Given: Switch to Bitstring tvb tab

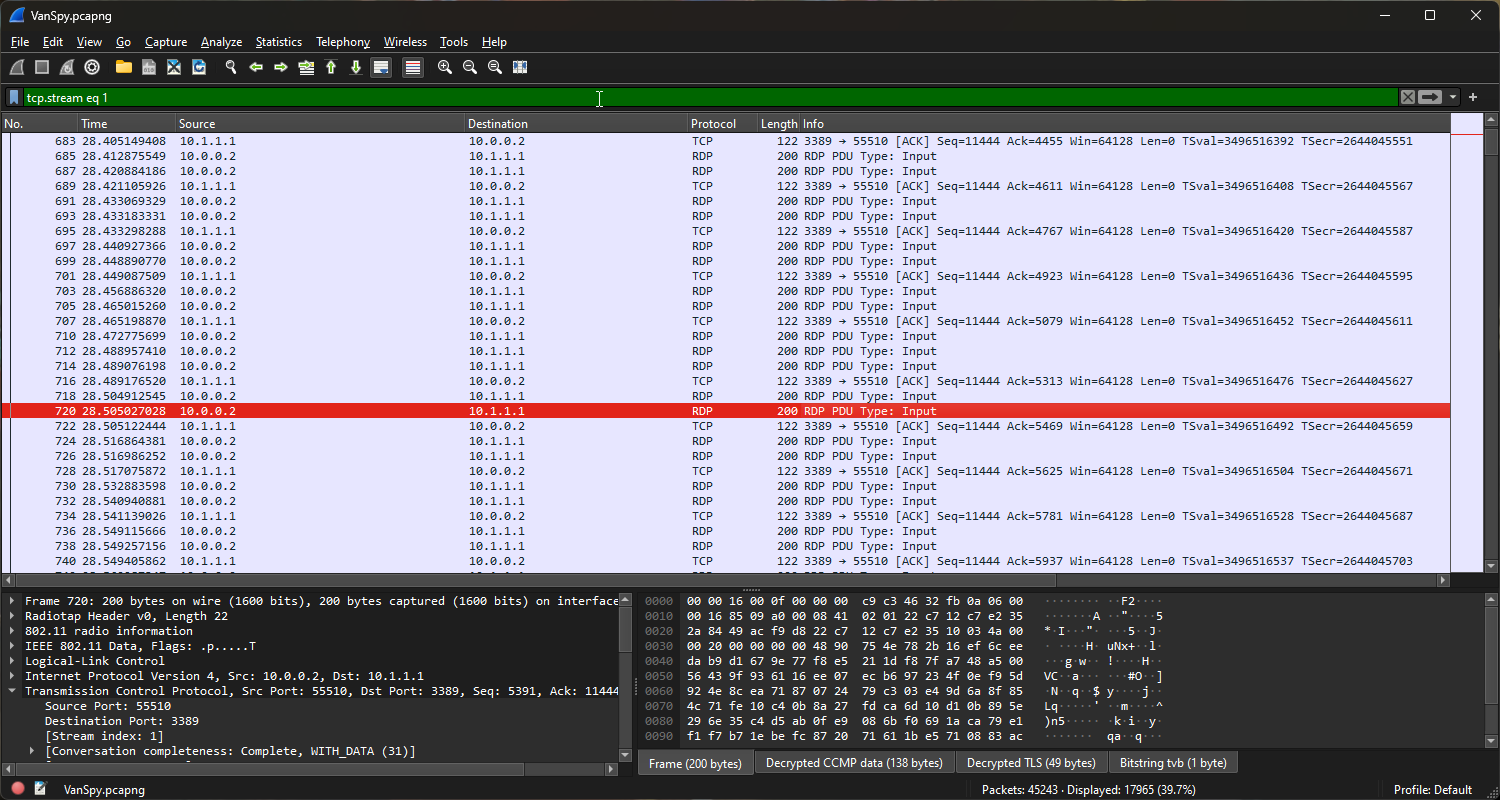Looking at the screenshot, I should pos(1174,763).
